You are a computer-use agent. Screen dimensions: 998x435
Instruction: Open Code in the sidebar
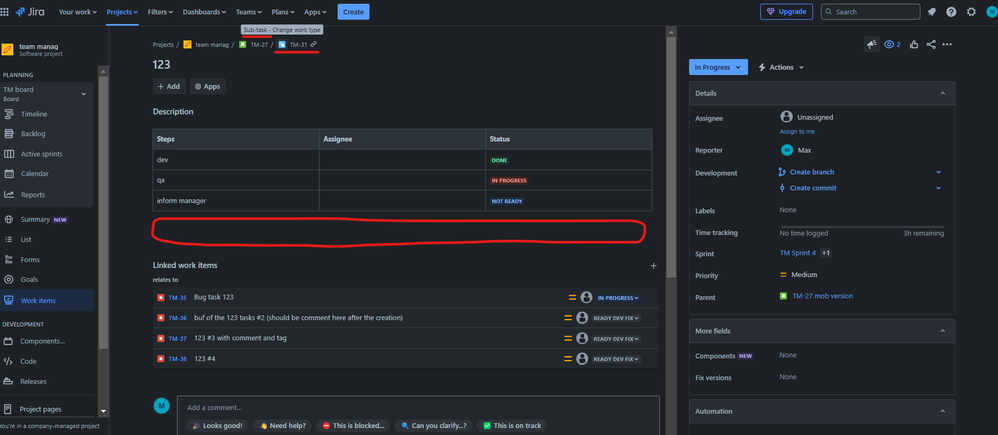point(28,361)
